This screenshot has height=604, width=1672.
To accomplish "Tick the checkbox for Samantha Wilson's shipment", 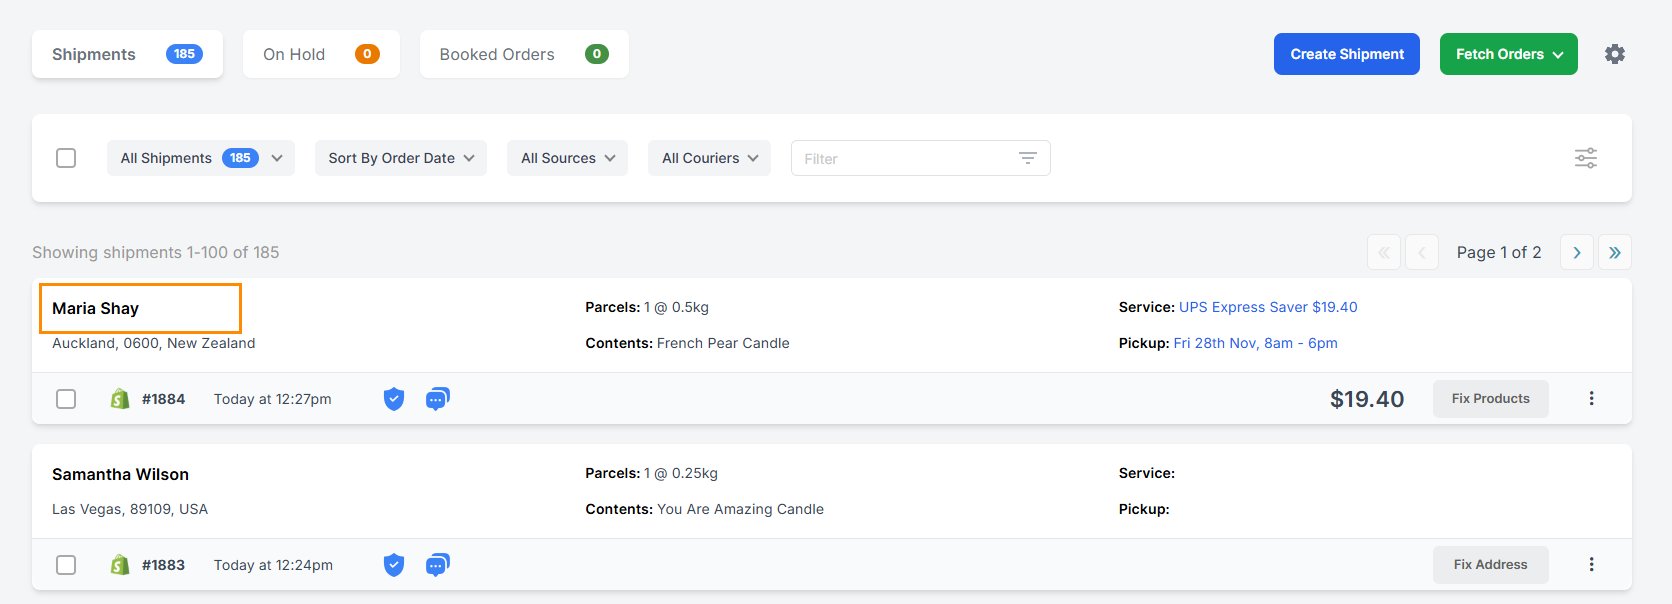I will pos(66,564).
